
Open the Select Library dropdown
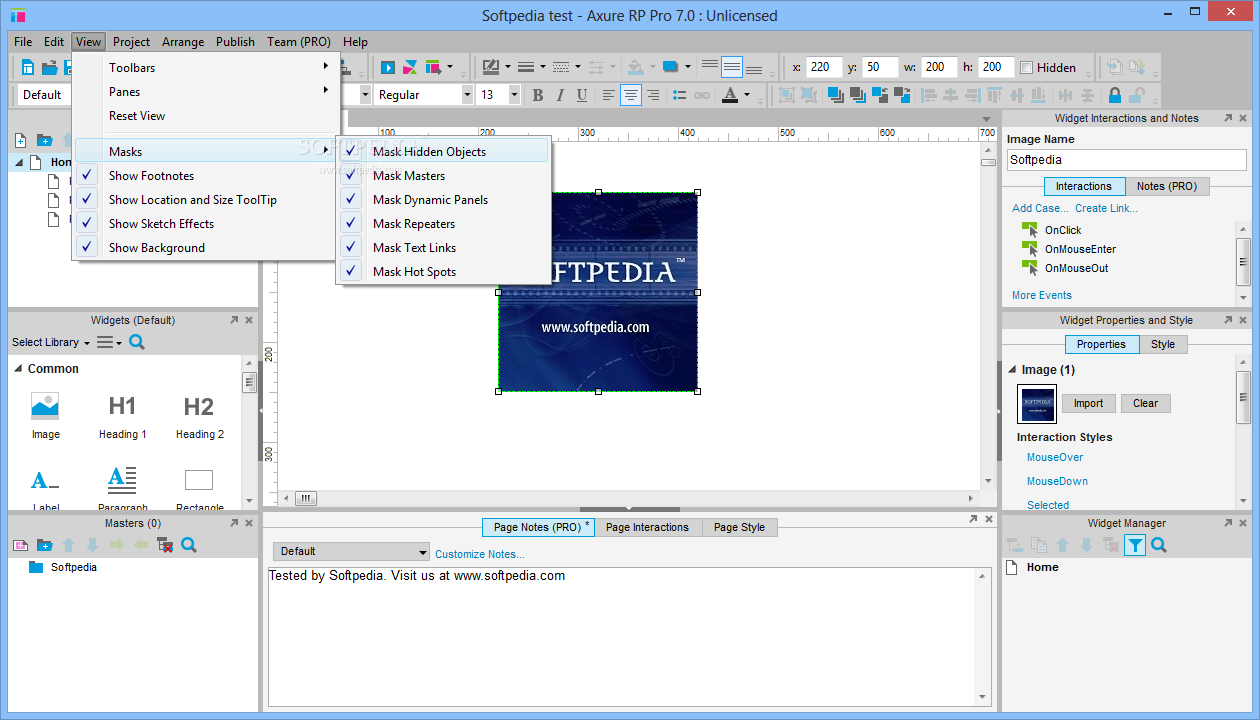coord(51,342)
